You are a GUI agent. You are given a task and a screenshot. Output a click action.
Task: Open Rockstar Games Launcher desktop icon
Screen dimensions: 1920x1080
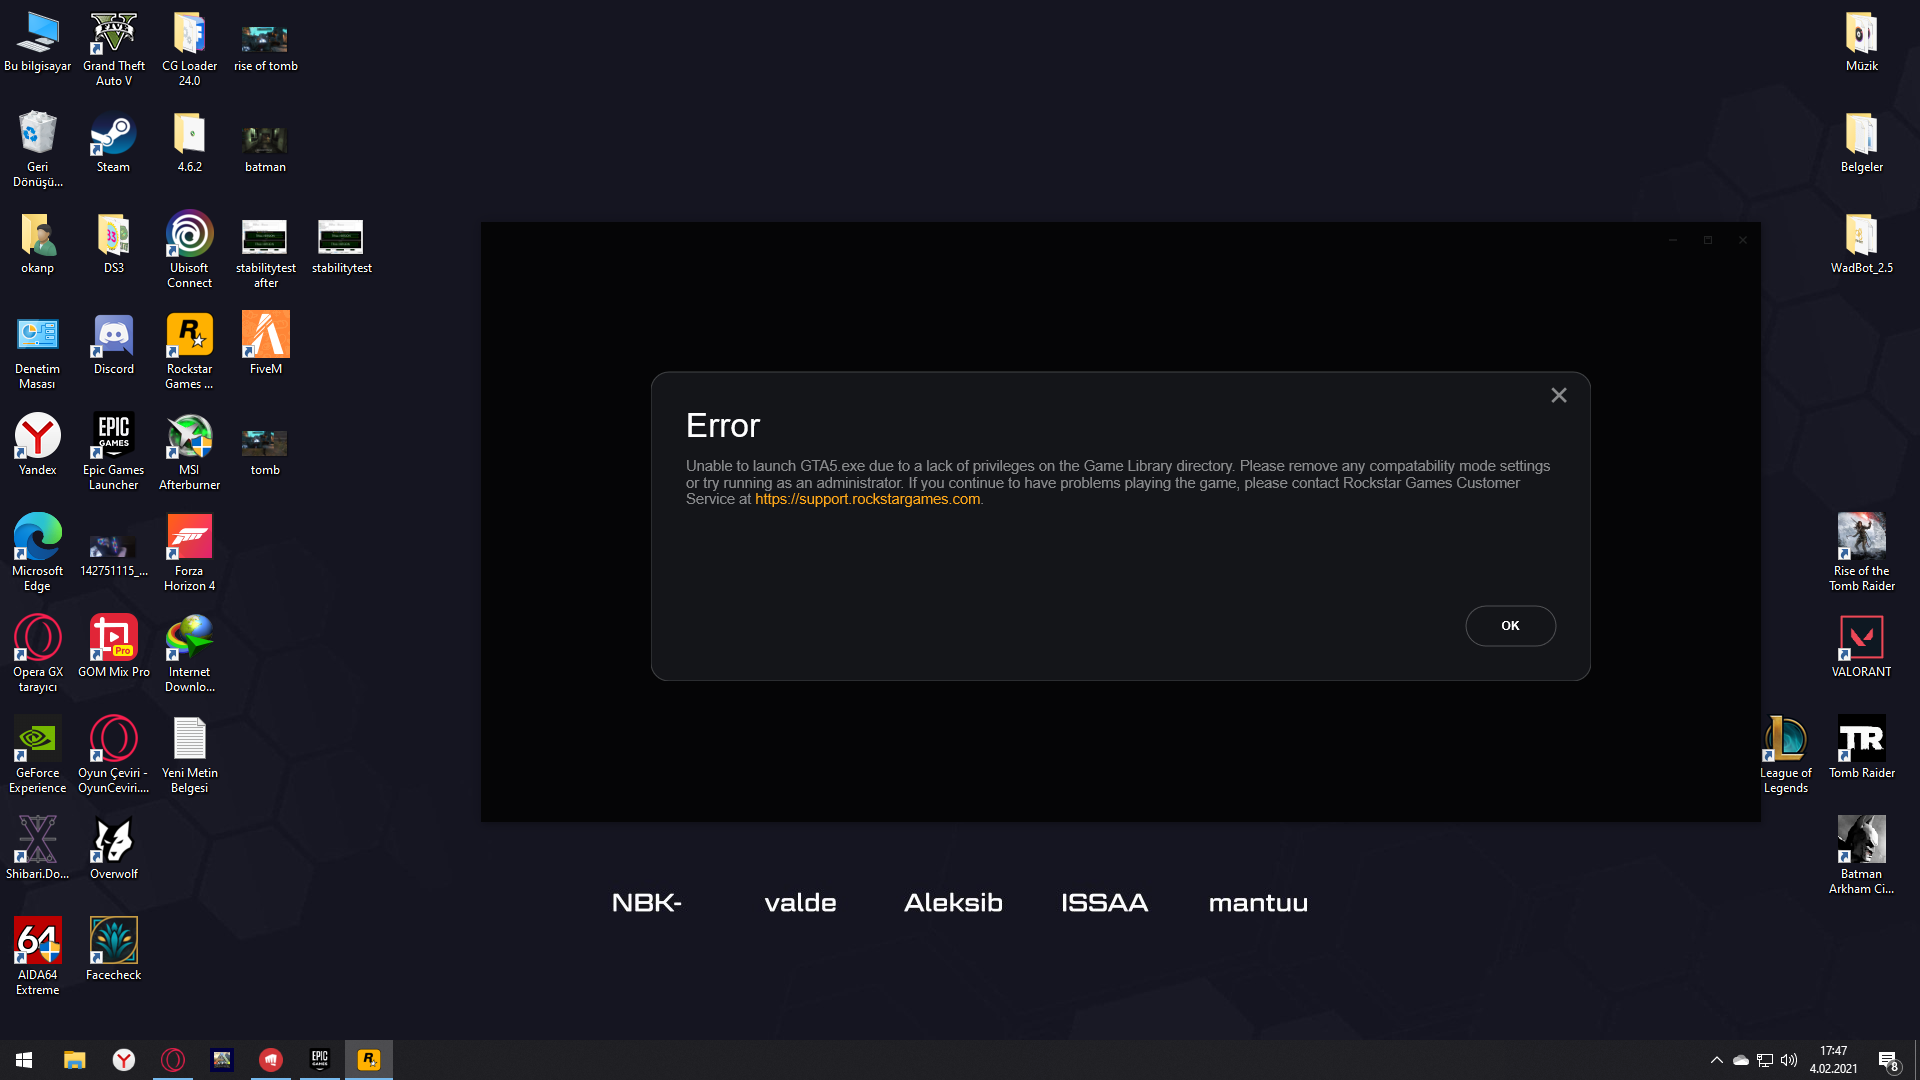point(189,336)
